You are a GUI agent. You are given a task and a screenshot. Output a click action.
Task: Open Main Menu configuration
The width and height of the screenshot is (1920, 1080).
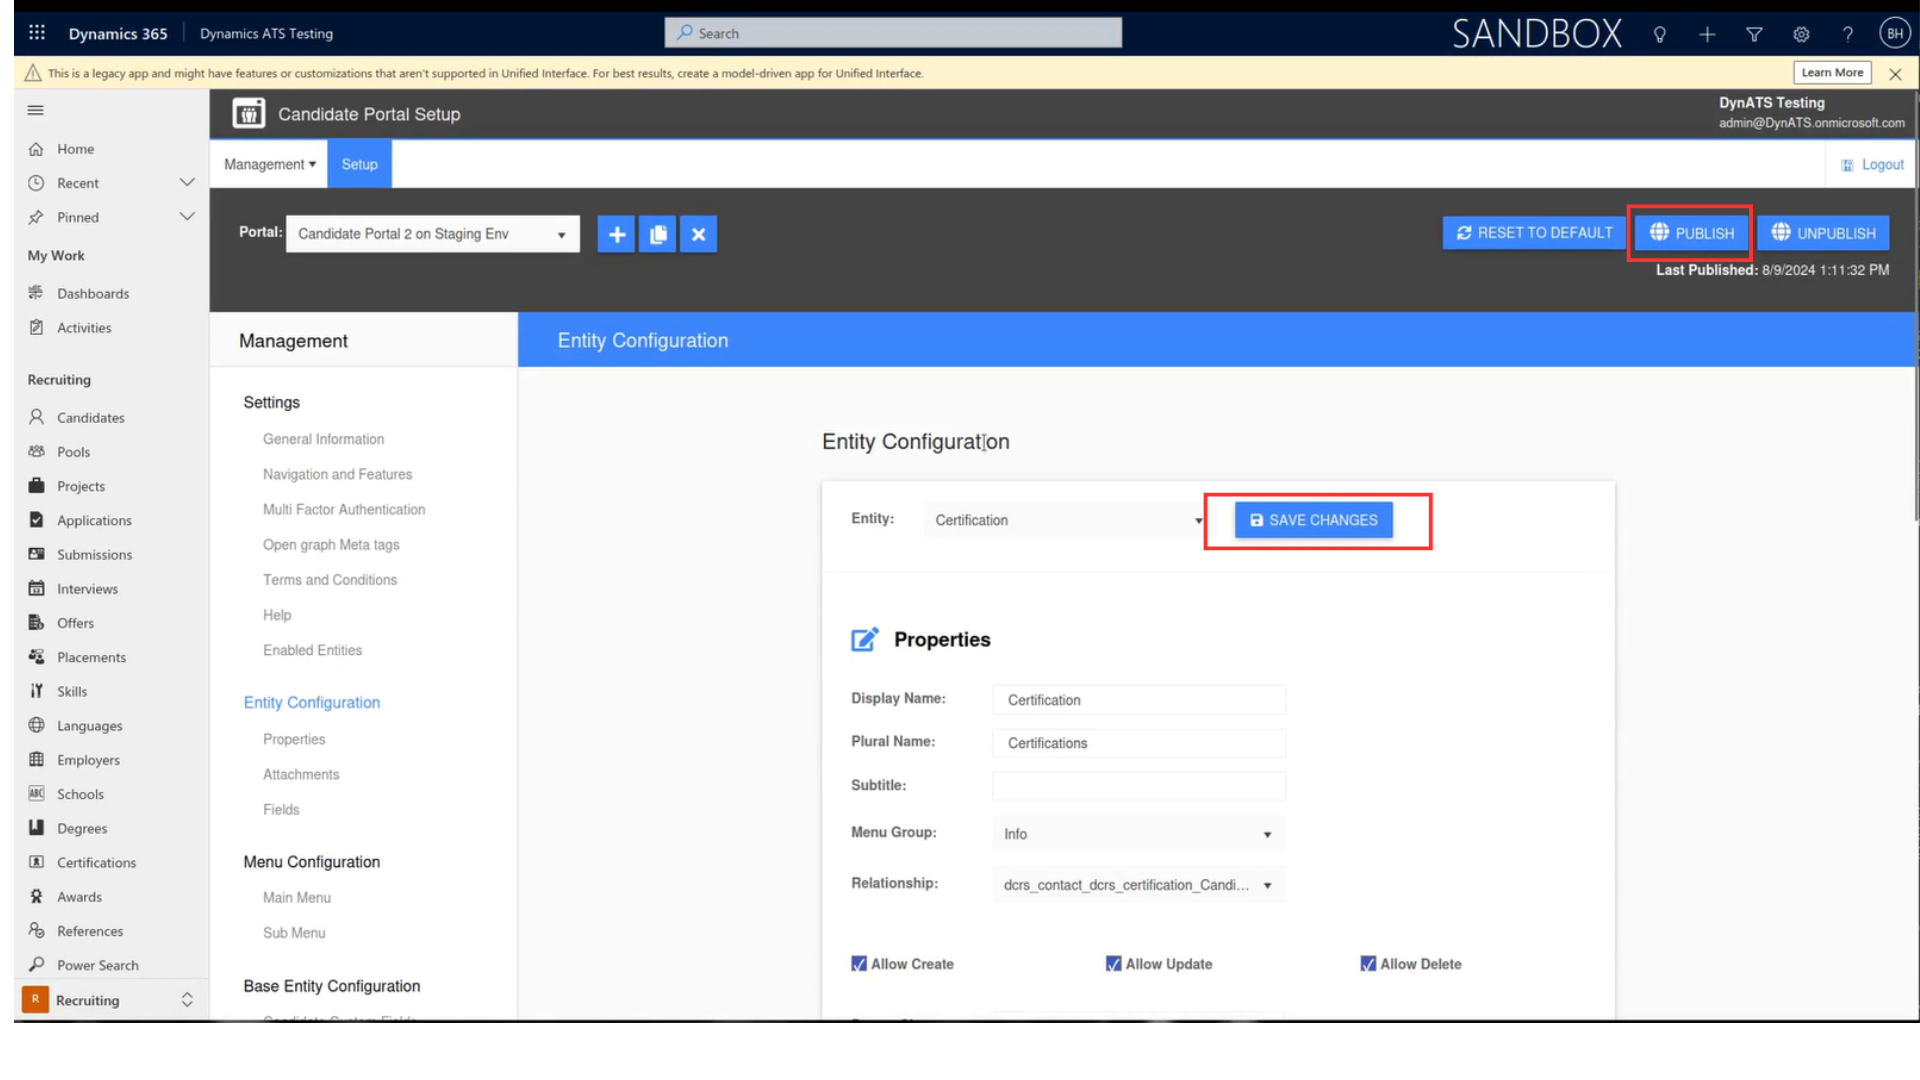click(297, 897)
